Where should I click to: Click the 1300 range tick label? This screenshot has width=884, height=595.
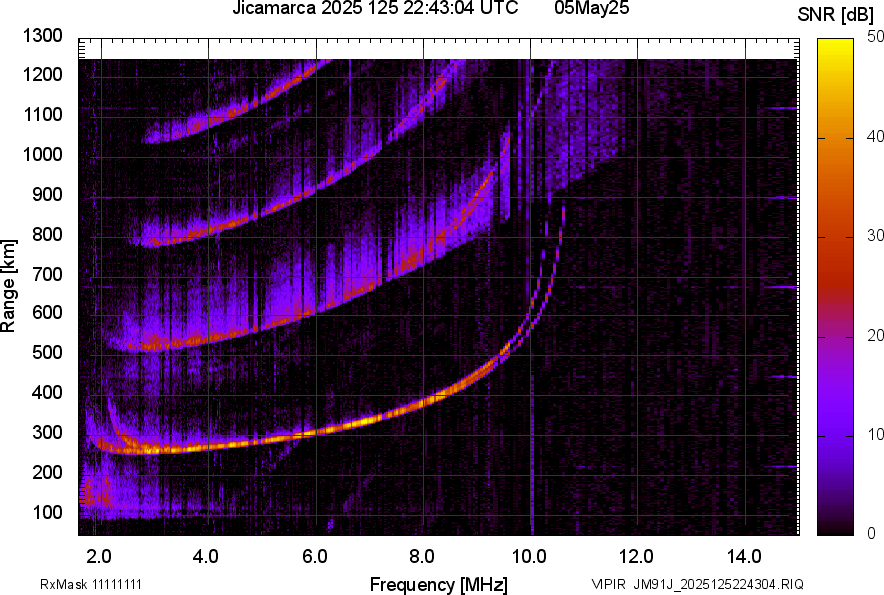[42, 36]
